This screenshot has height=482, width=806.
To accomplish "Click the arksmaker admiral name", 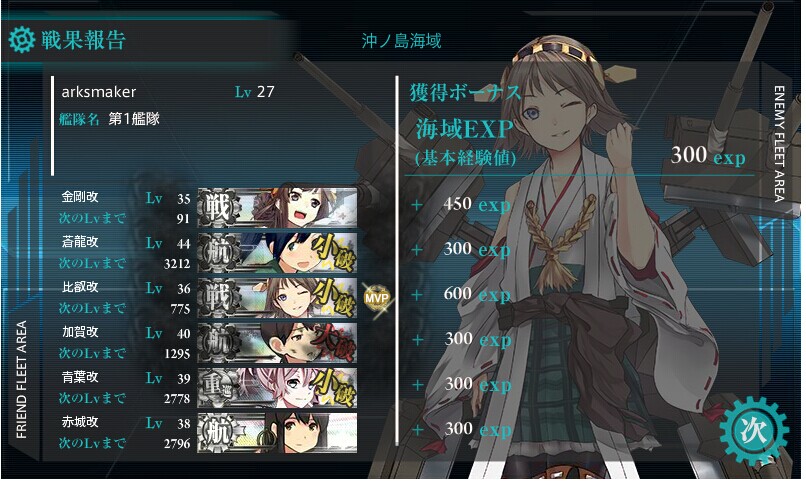I will [x=99, y=92].
